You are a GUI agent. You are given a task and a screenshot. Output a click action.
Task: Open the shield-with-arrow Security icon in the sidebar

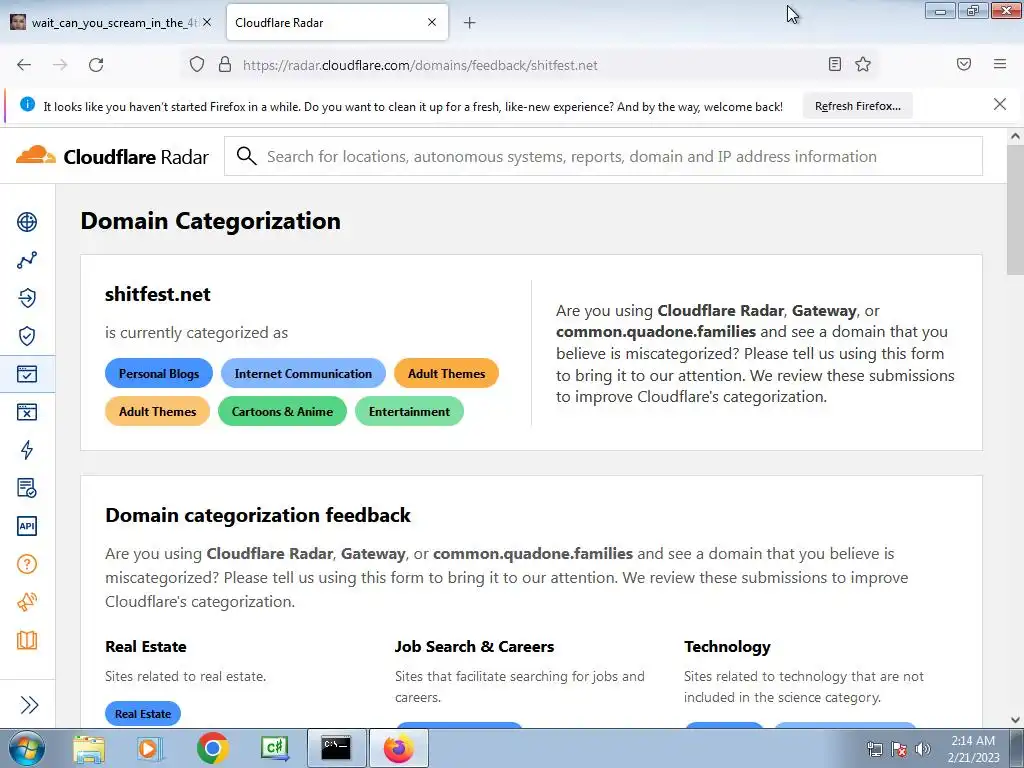pos(27,298)
